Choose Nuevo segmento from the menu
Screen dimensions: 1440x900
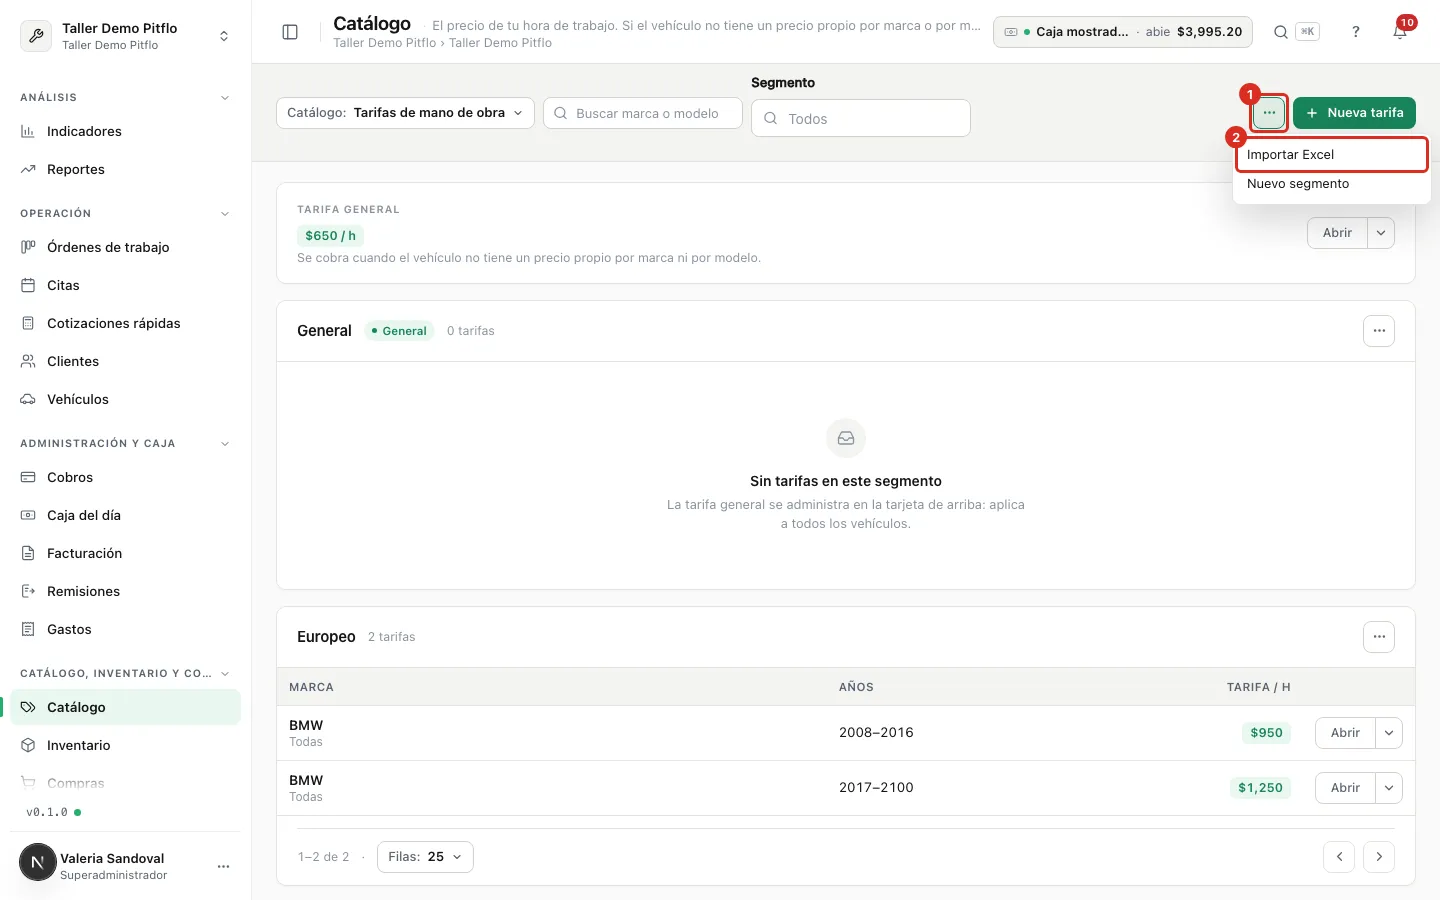click(1331, 184)
